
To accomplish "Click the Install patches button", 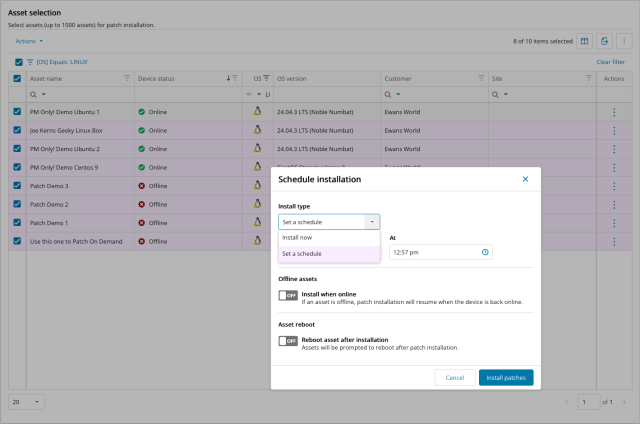I will point(507,378).
